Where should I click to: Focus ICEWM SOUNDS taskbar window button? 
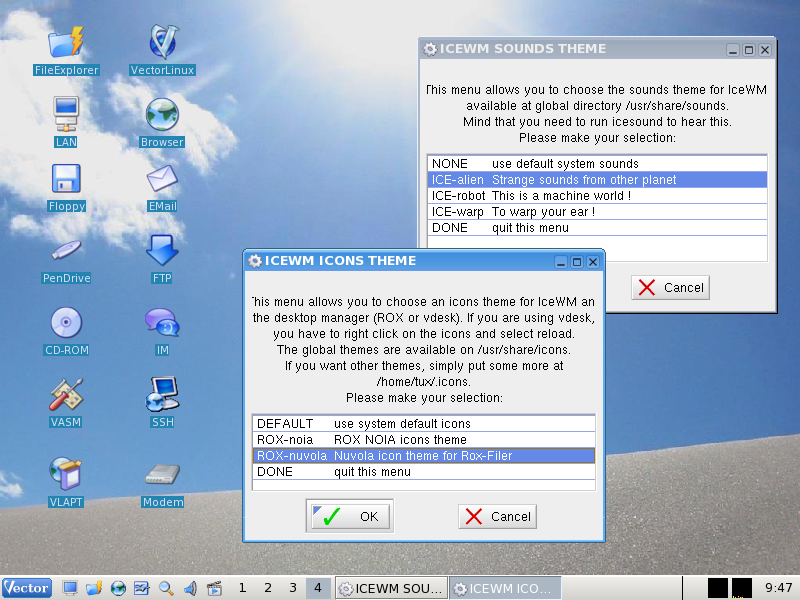pyautogui.click(x=390, y=588)
